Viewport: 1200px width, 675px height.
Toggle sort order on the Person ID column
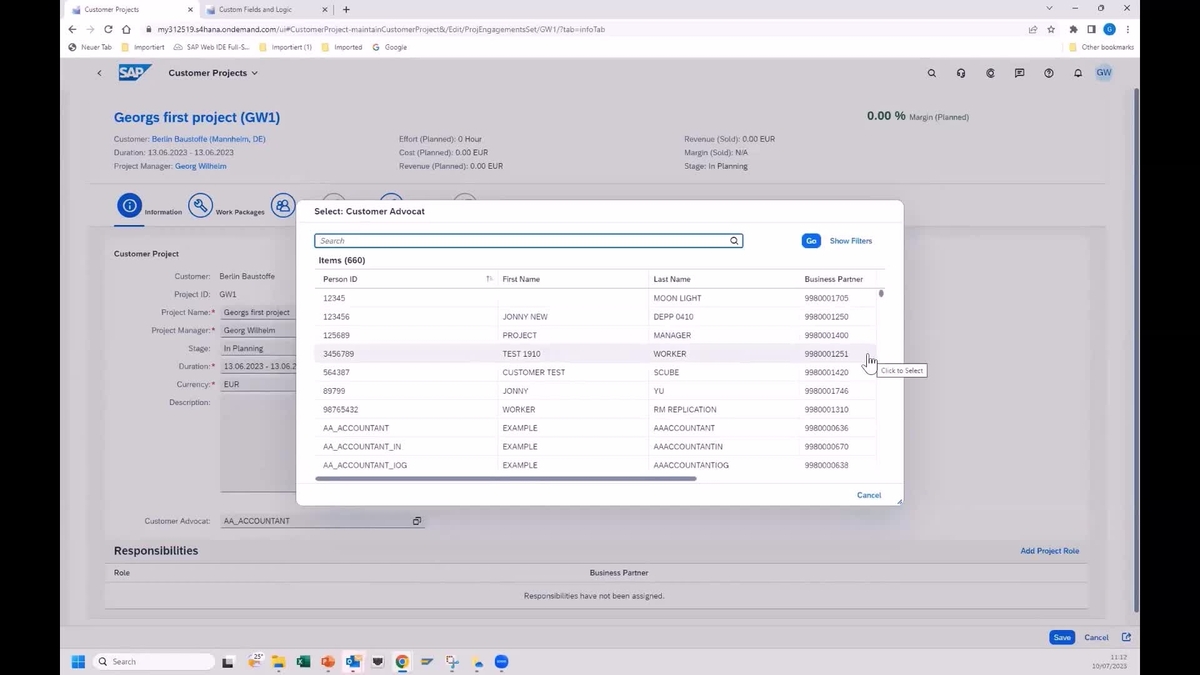pos(489,278)
